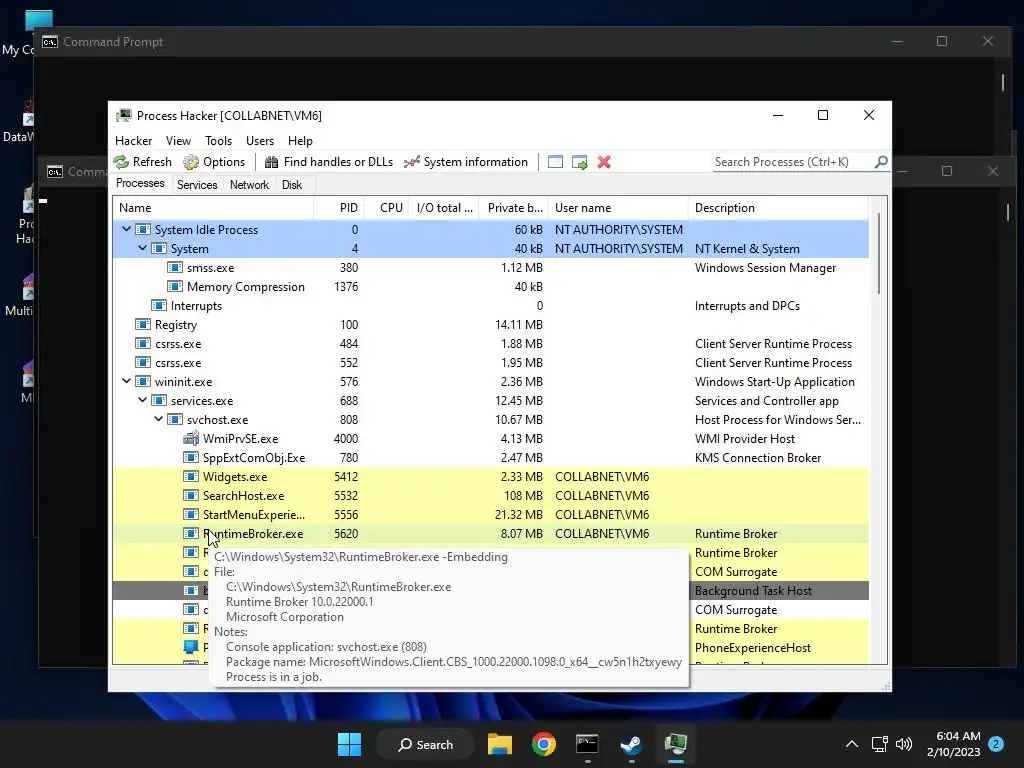This screenshot has width=1024, height=768.
Task: Open the Windows Start button
Action: 349,744
